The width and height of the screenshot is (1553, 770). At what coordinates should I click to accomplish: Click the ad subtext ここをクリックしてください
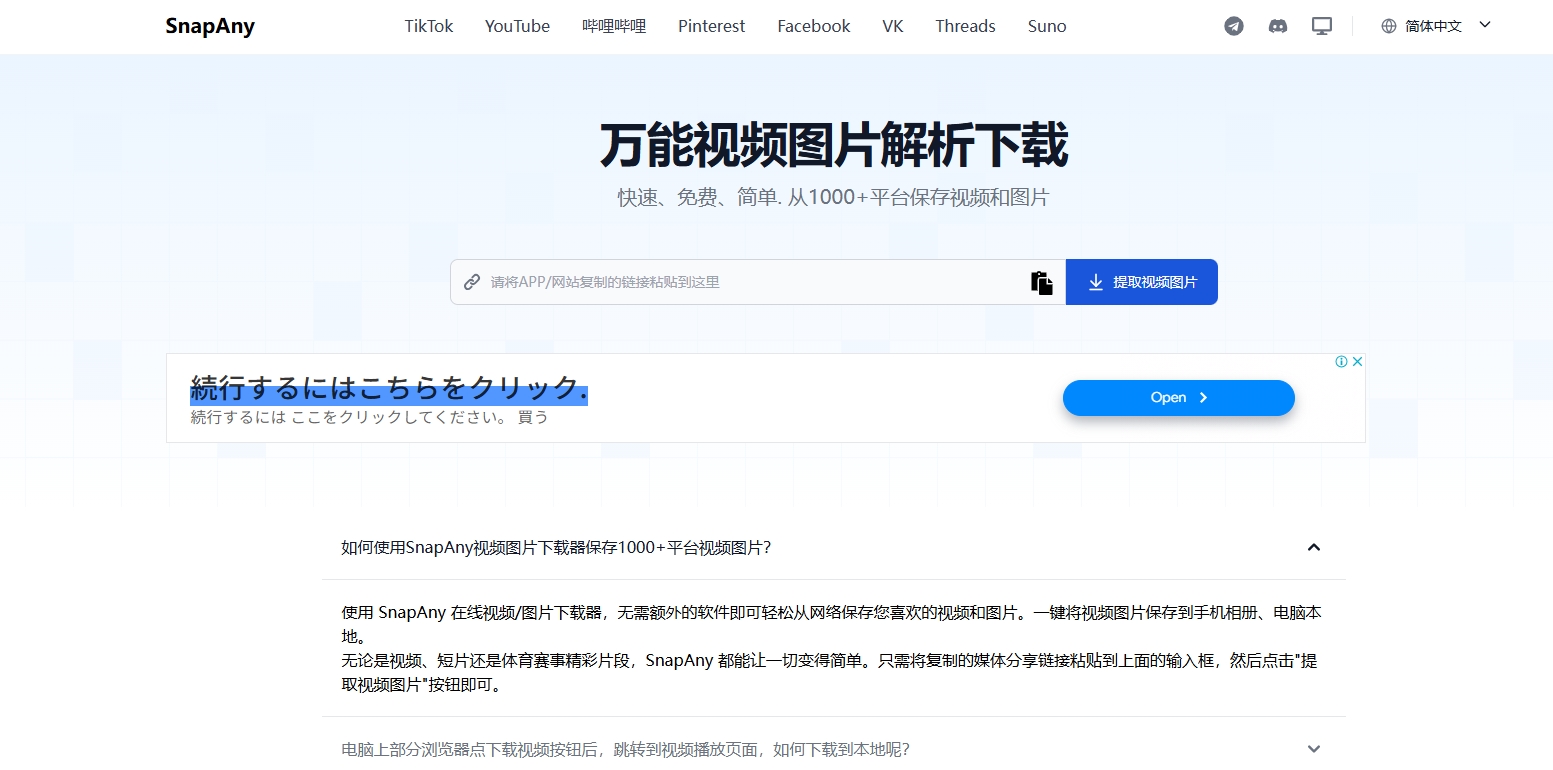click(399, 417)
